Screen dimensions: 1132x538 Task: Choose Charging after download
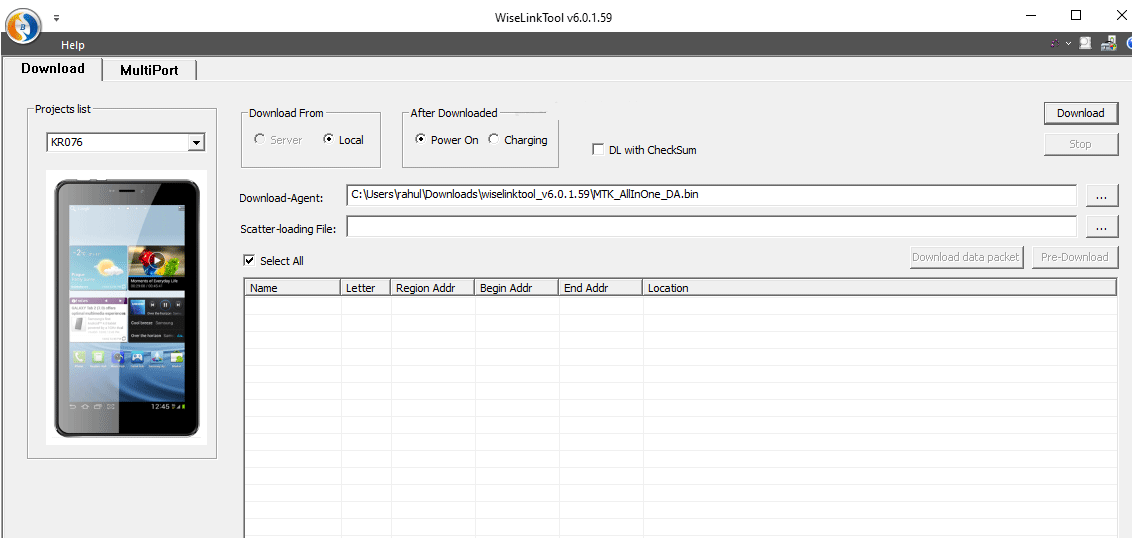494,140
